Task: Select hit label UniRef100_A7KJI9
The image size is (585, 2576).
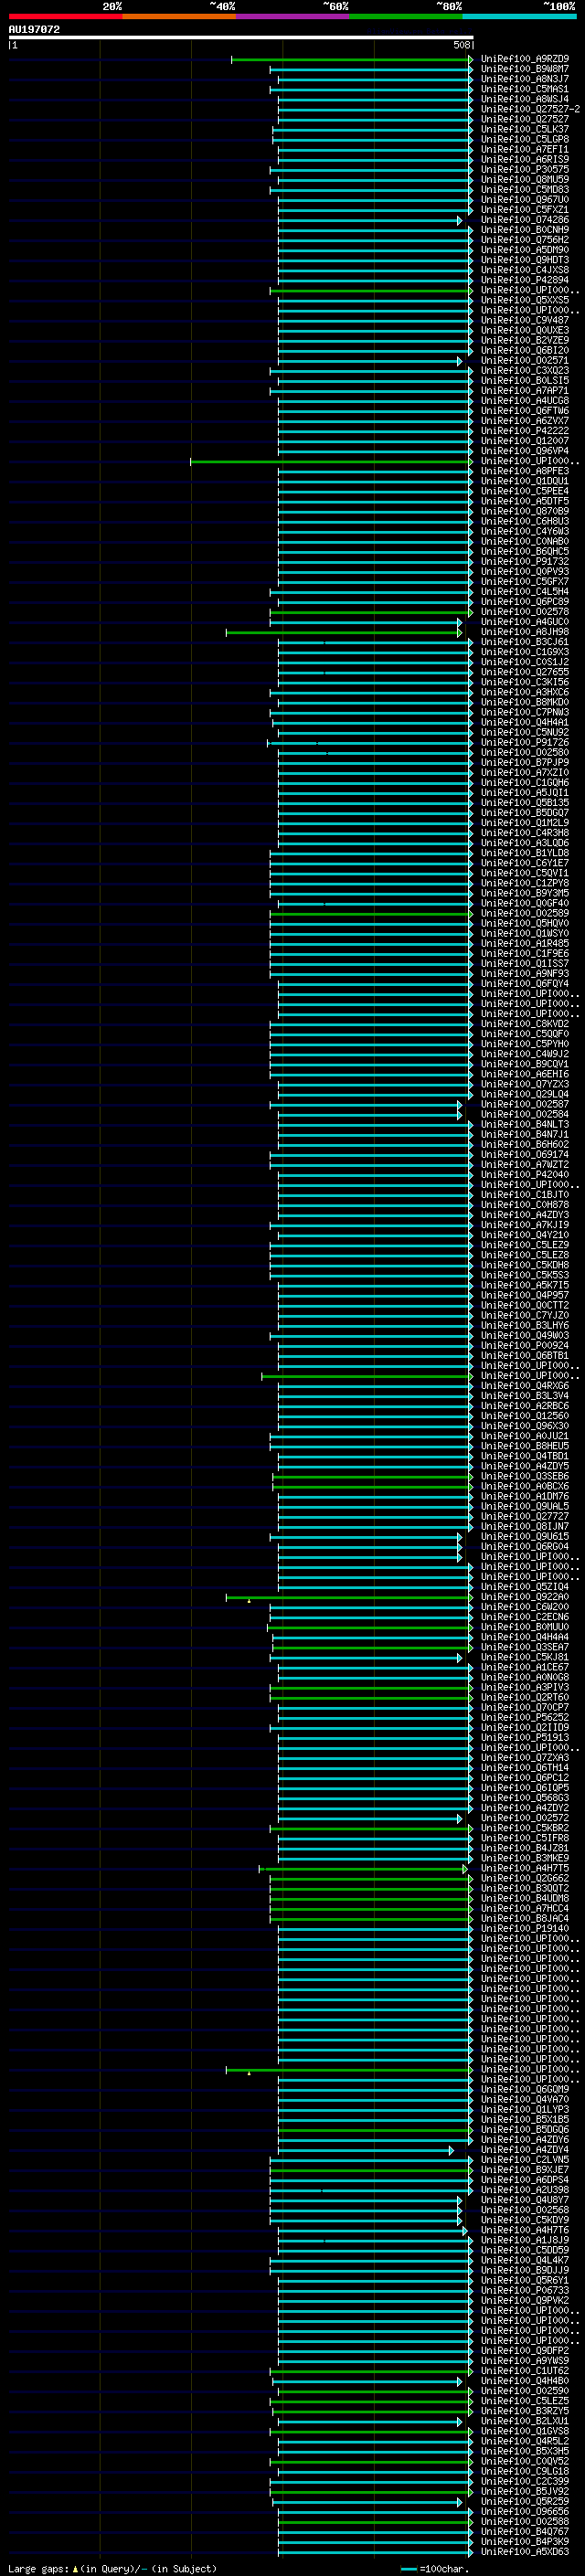Action: 524,1225
